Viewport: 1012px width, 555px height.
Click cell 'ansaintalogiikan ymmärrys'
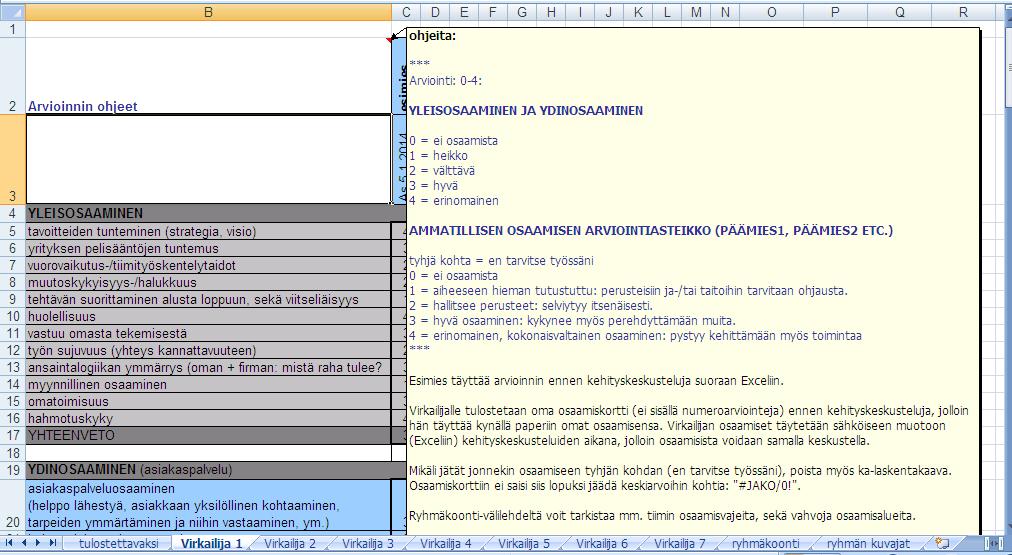pyautogui.click(x=208, y=367)
